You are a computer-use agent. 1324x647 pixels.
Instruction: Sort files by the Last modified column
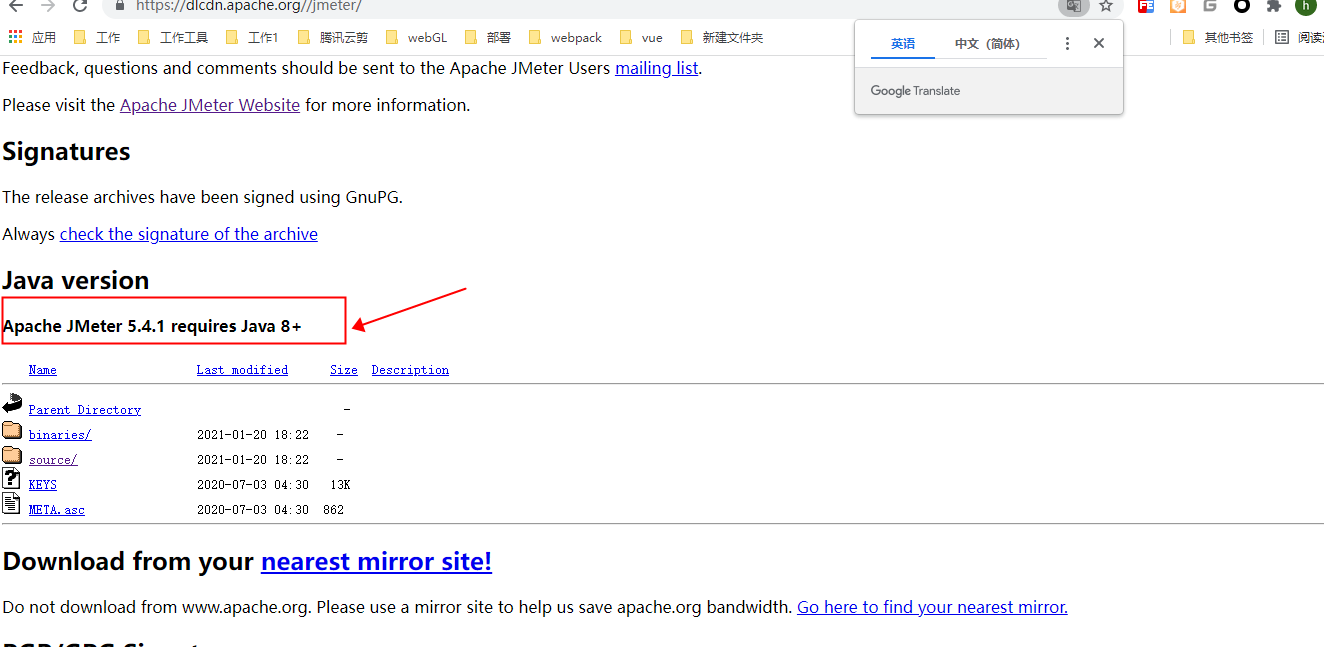coord(242,369)
